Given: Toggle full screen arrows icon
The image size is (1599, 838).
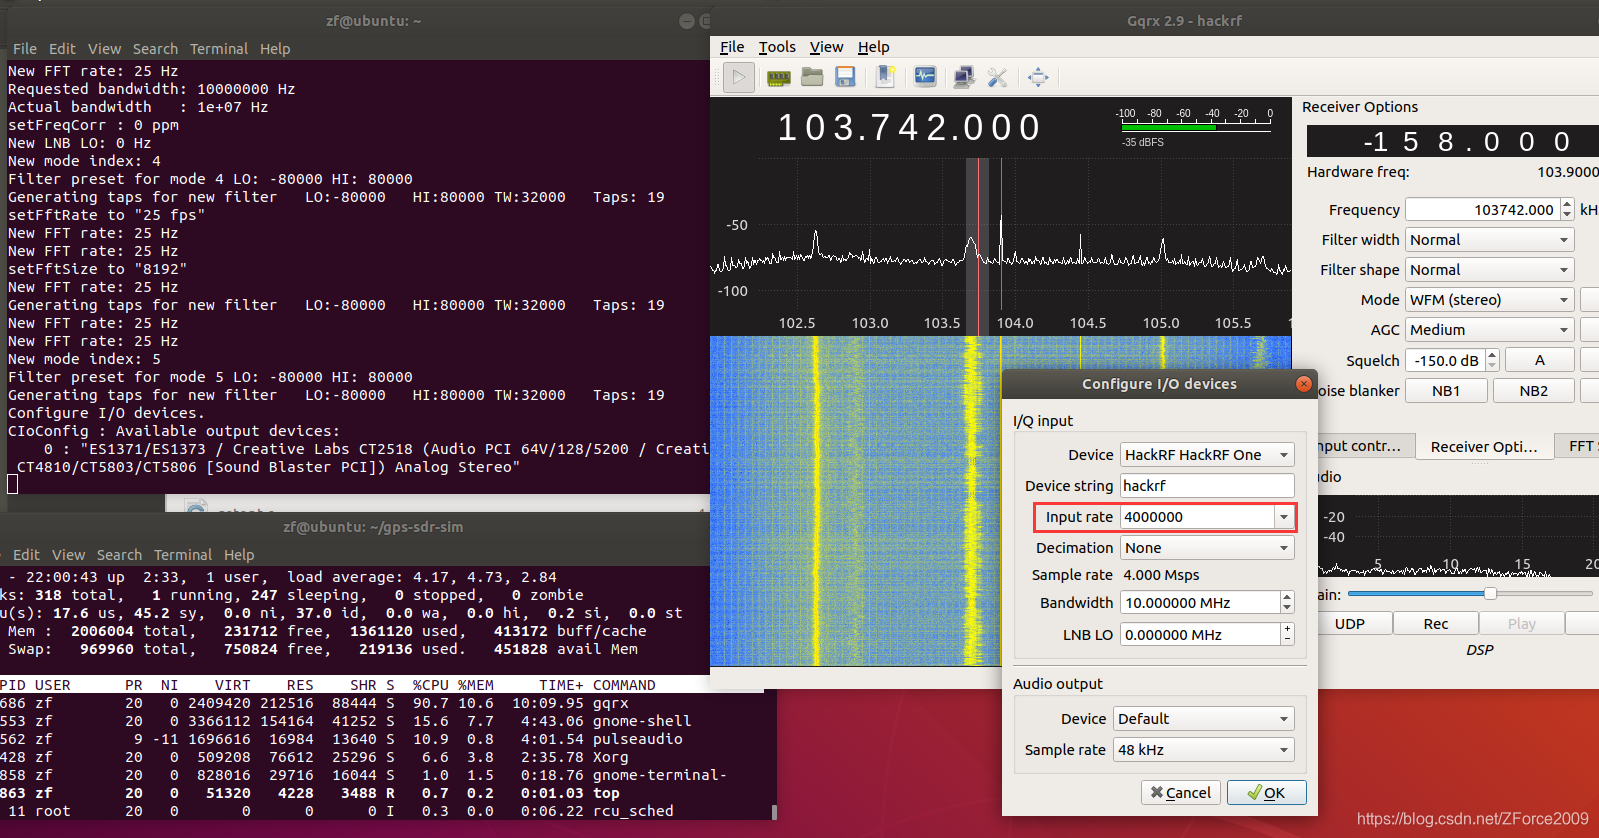Looking at the screenshot, I should [x=1038, y=77].
